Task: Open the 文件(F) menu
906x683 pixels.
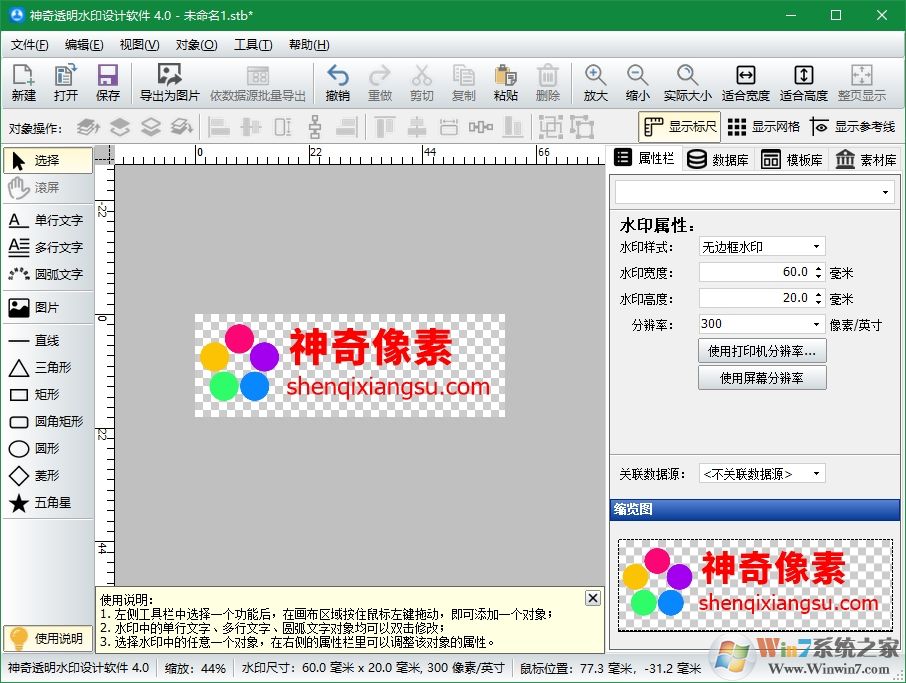Action: point(27,44)
